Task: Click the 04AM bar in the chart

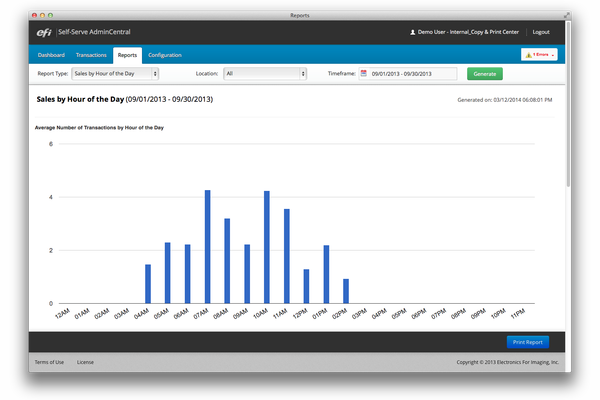Action: coord(148,284)
